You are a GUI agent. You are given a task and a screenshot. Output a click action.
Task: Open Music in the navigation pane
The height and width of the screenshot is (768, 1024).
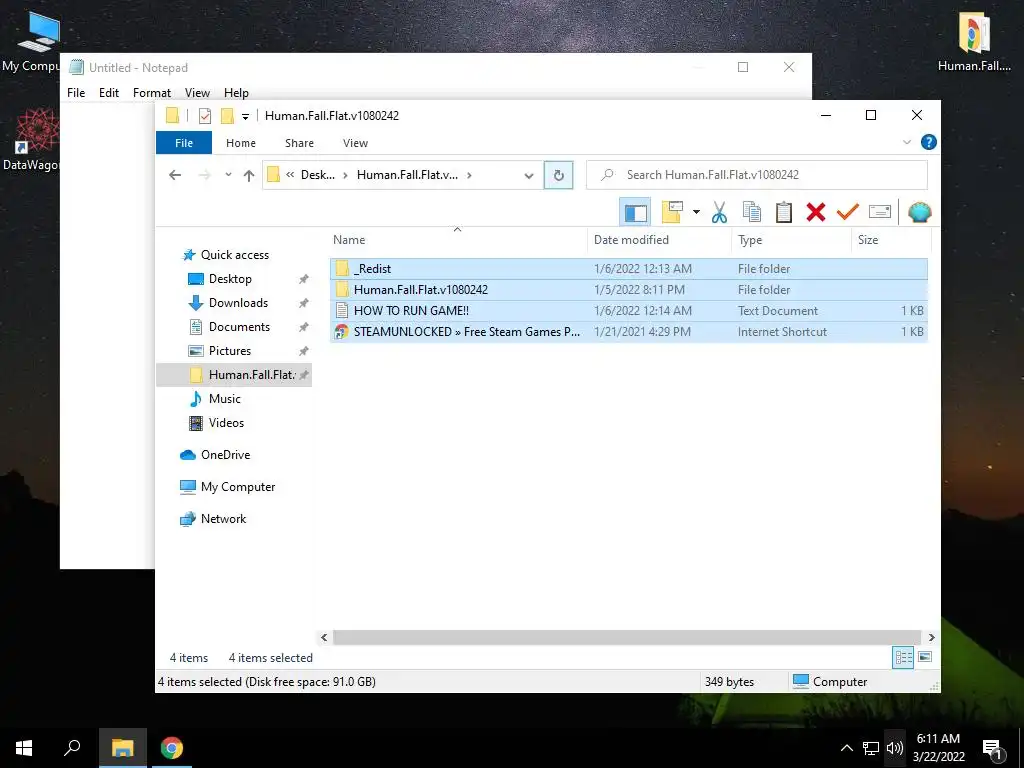click(224, 399)
